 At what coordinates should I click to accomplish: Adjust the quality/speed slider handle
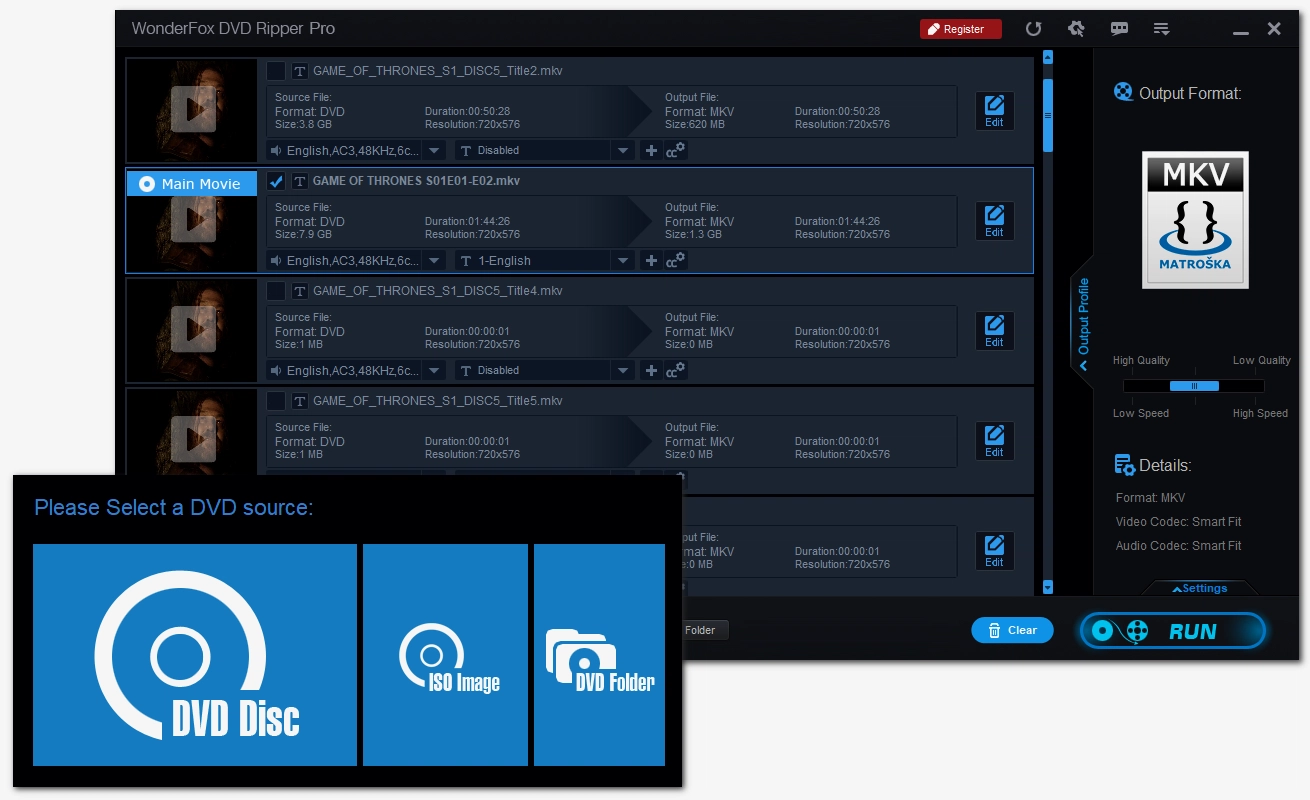[x=1194, y=386]
